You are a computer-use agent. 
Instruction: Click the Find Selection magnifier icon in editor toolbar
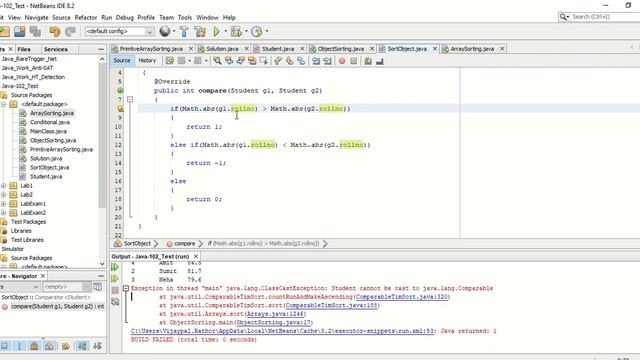click(218, 61)
